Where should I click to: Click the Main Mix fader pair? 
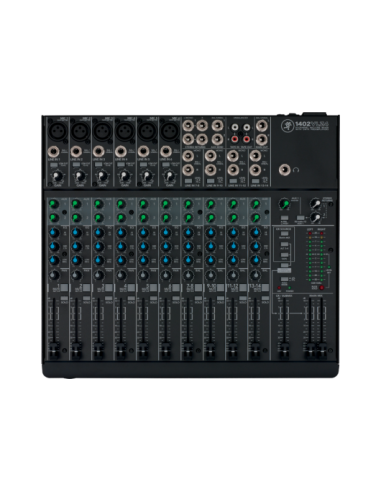click(x=316, y=350)
